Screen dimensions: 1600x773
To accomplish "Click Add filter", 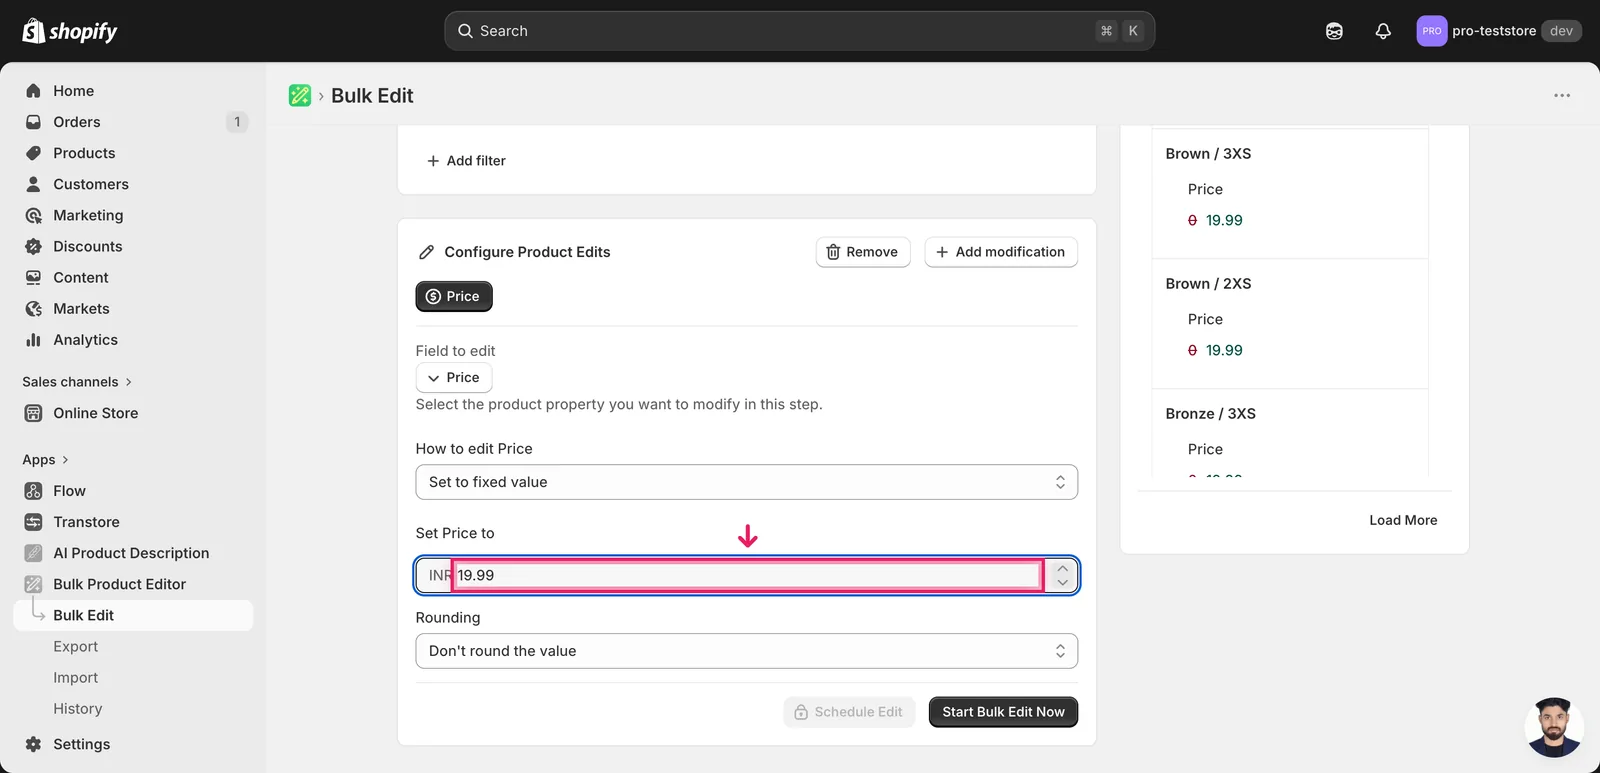I will tap(466, 160).
